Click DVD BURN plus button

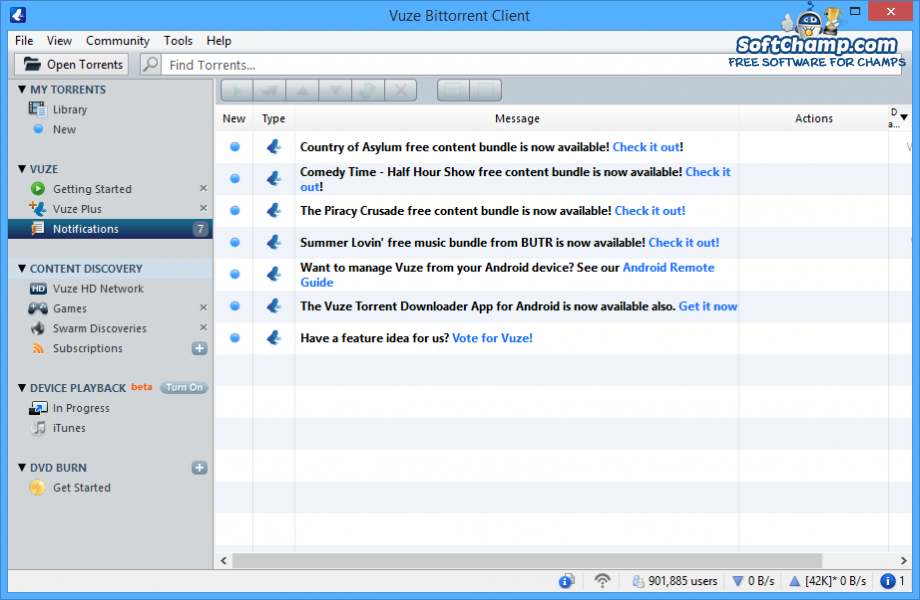click(199, 467)
